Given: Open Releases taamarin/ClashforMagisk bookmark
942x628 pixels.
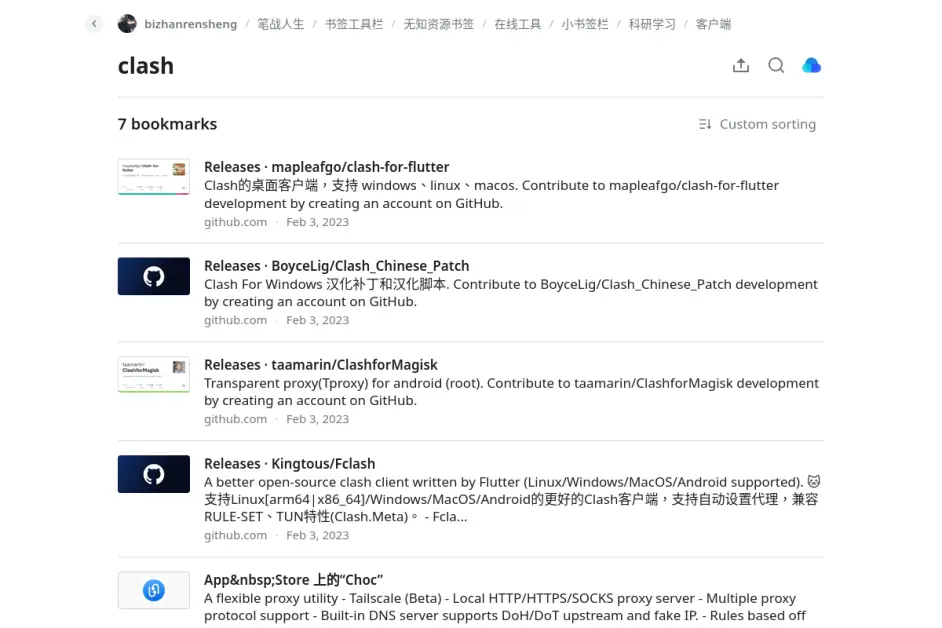Looking at the screenshot, I should tap(320, 365).
